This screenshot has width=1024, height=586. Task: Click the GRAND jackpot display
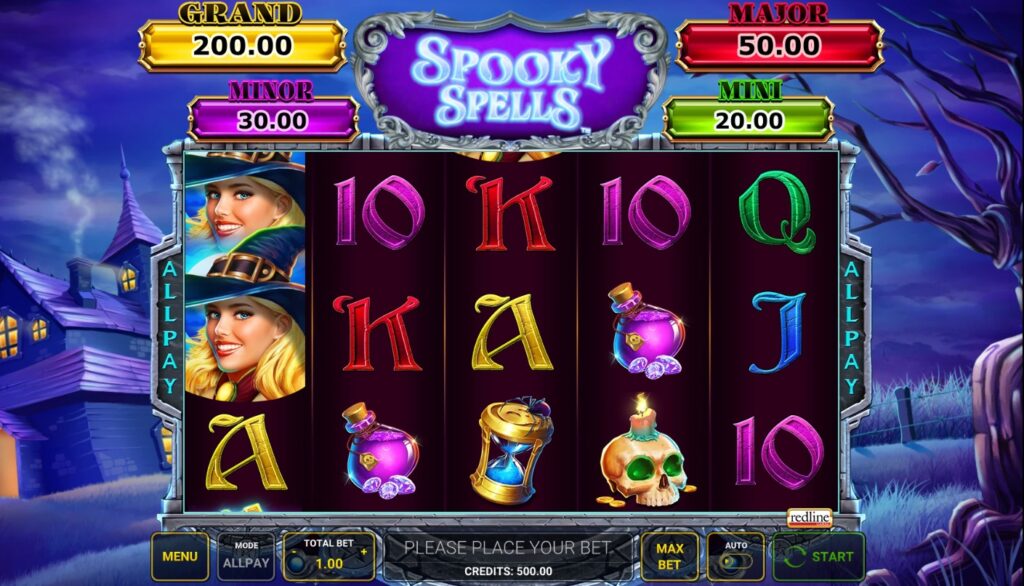(242, 46)
